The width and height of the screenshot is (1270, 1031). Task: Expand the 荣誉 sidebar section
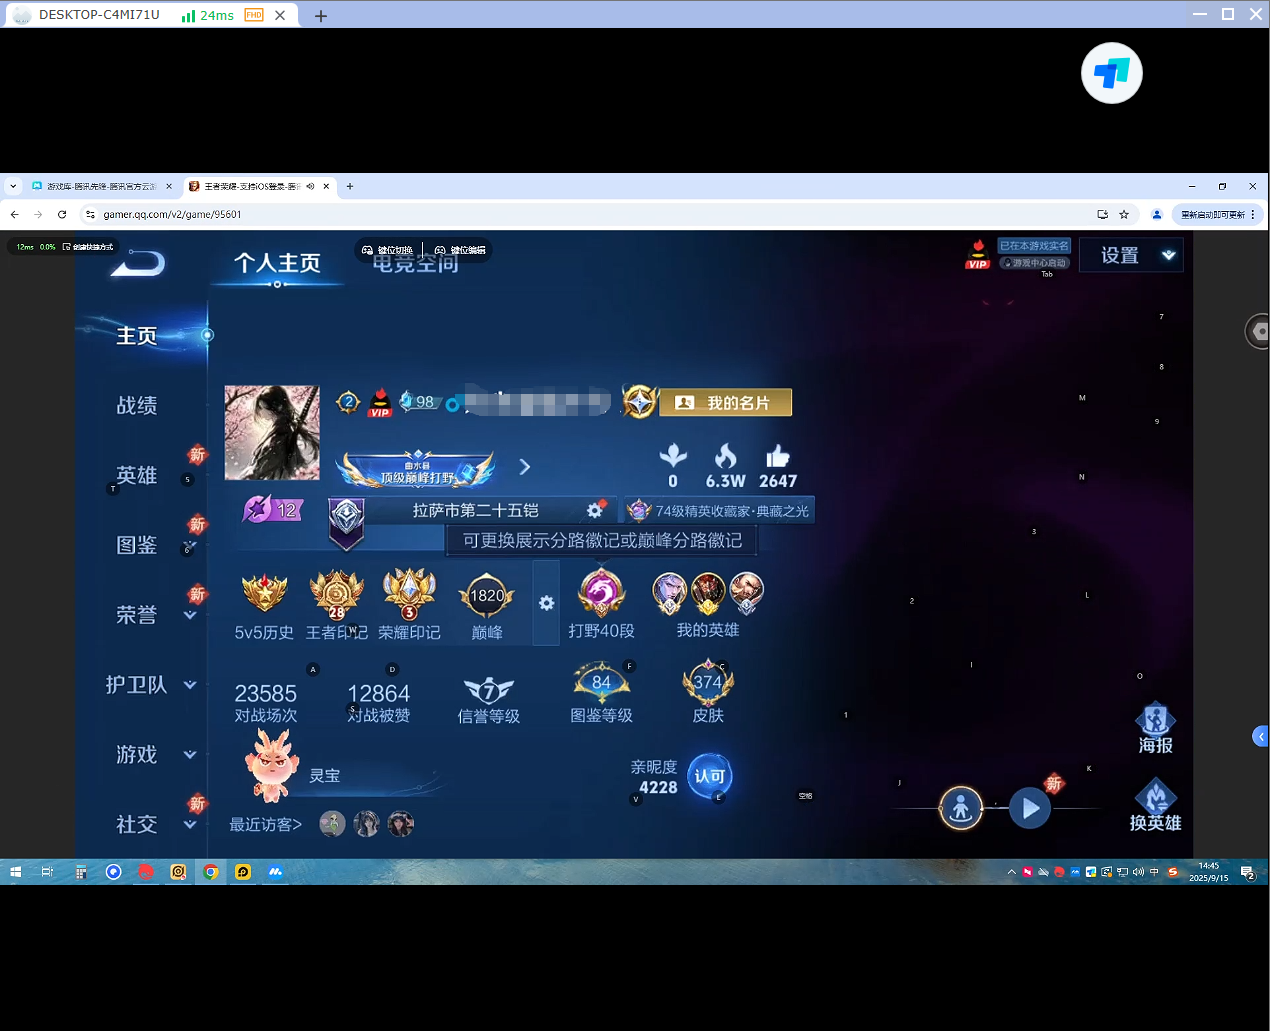190,616
